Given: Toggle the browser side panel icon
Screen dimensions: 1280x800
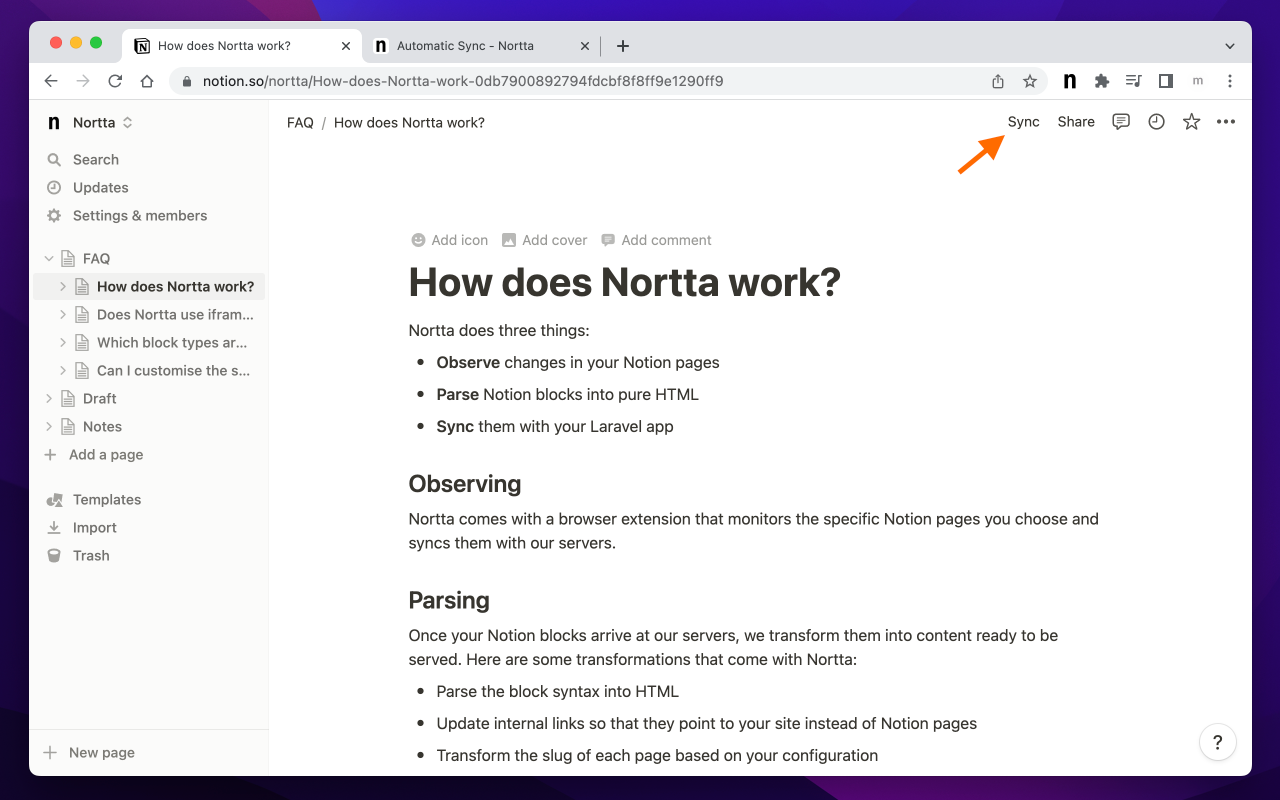Looking at the screenshot, I should pyautogui.click(x=1165, y=81).
